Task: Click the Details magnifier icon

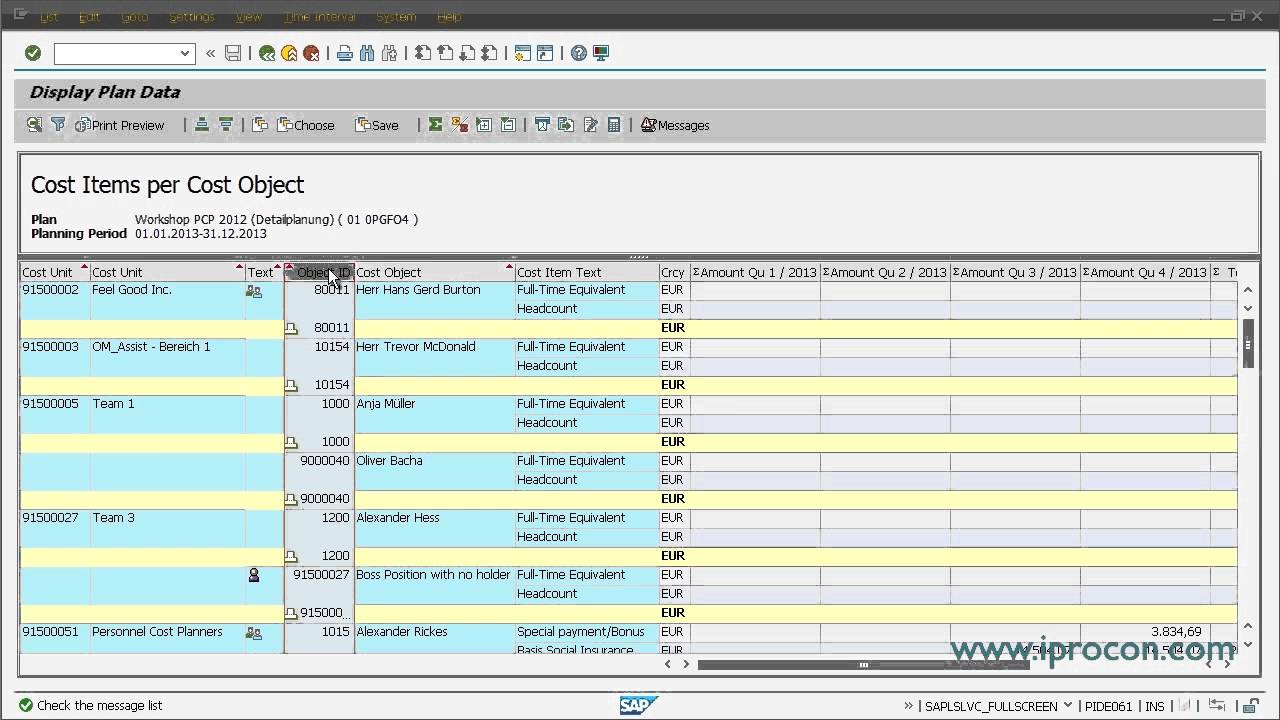Action: (x=34, y=125)
